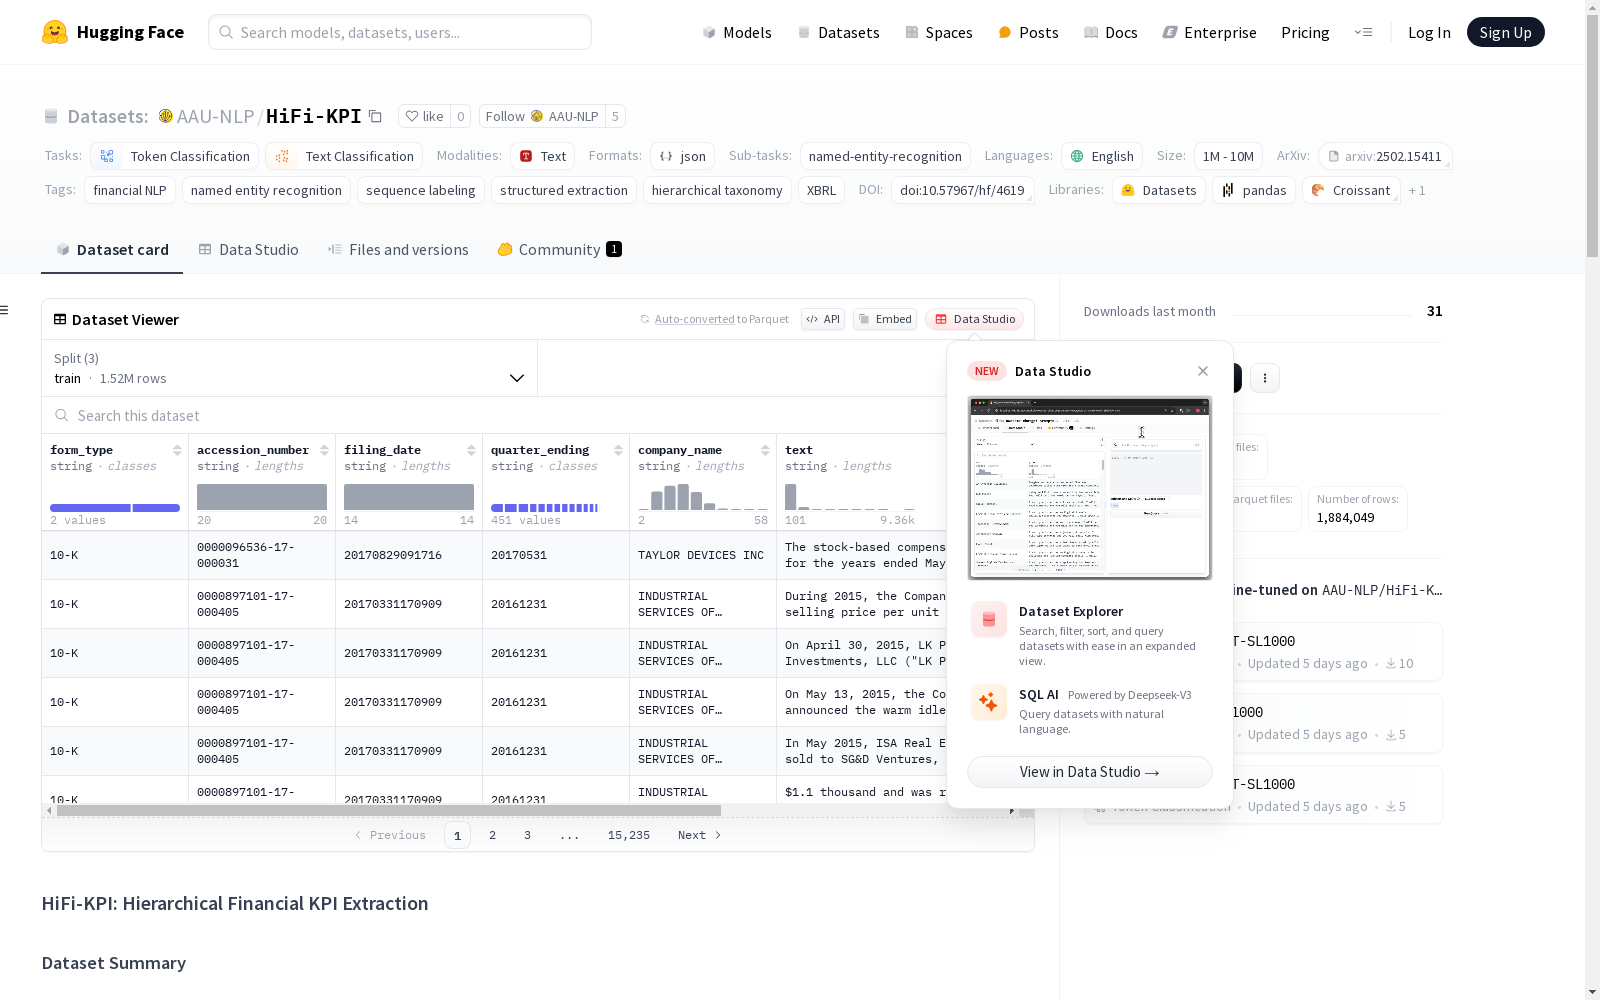This screenshot has width=1600, height=1000.
Task: Click the Sign Up button
Action: 1506,32
